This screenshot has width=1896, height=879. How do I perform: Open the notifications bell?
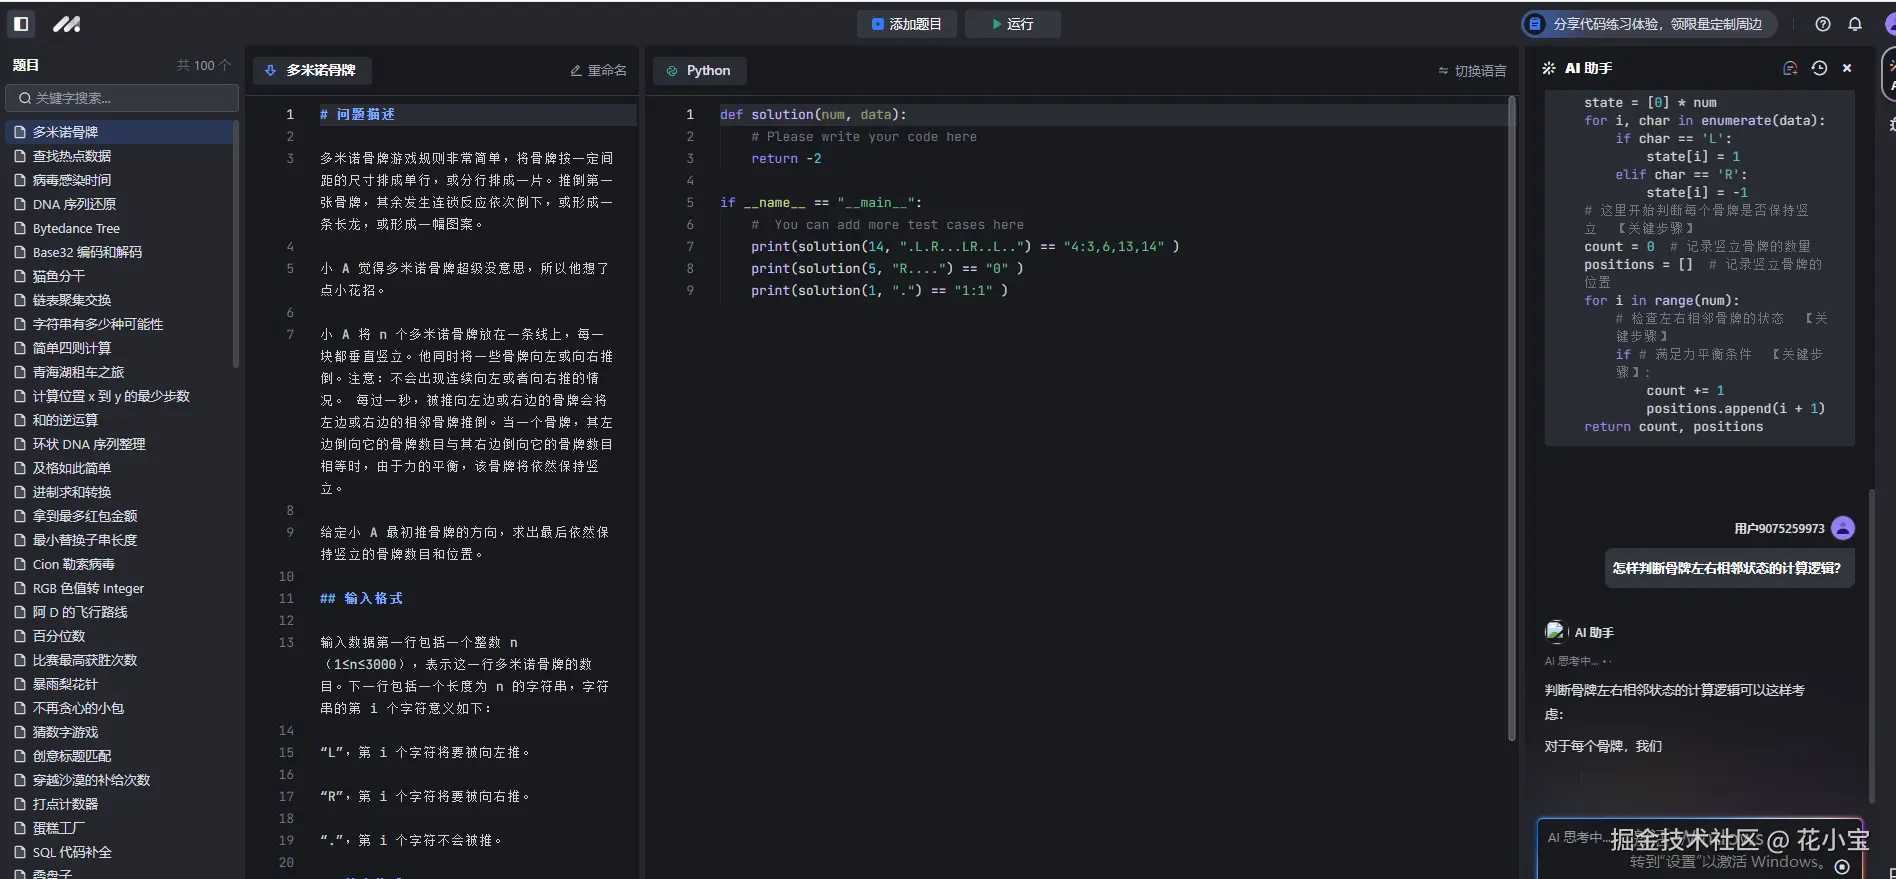[1855, 24]
